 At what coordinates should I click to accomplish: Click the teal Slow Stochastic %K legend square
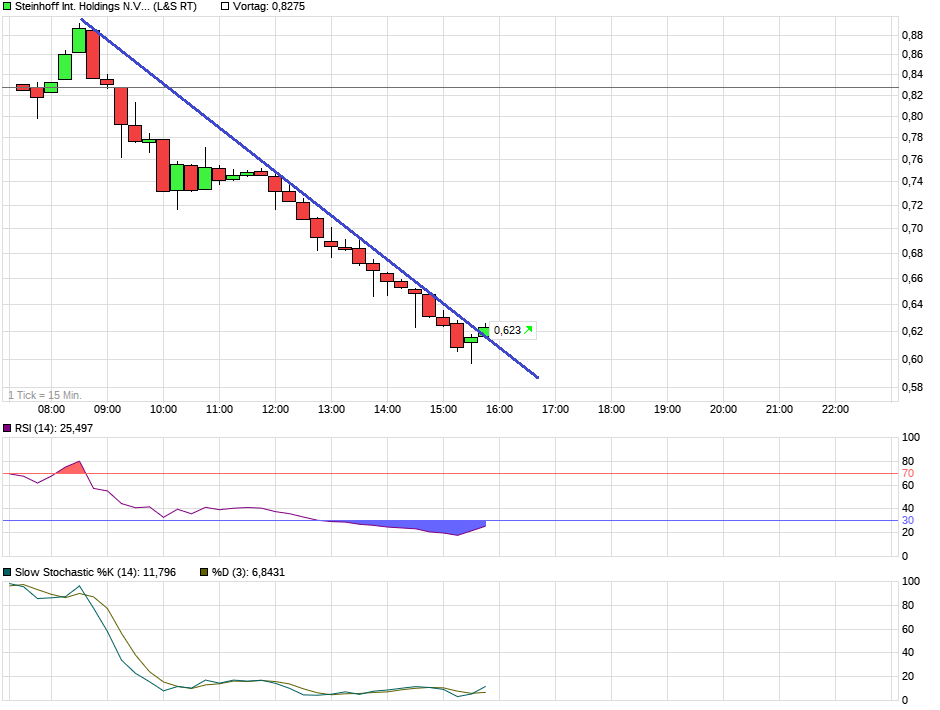[x=7, y=572]
